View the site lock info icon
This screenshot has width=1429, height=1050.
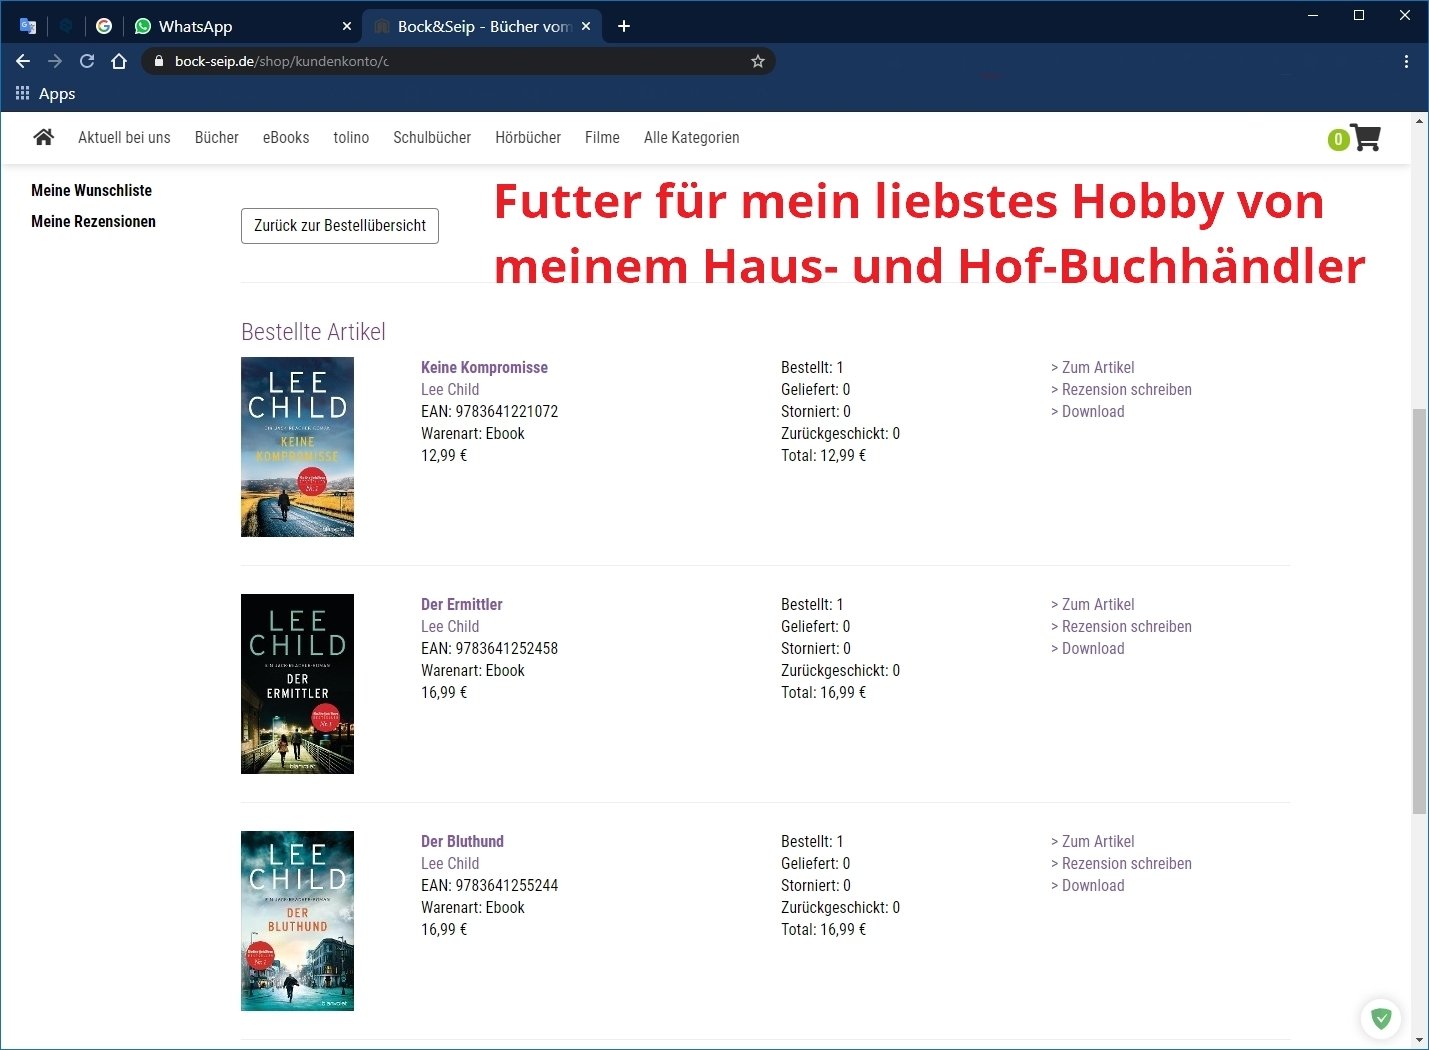[158, 61]
